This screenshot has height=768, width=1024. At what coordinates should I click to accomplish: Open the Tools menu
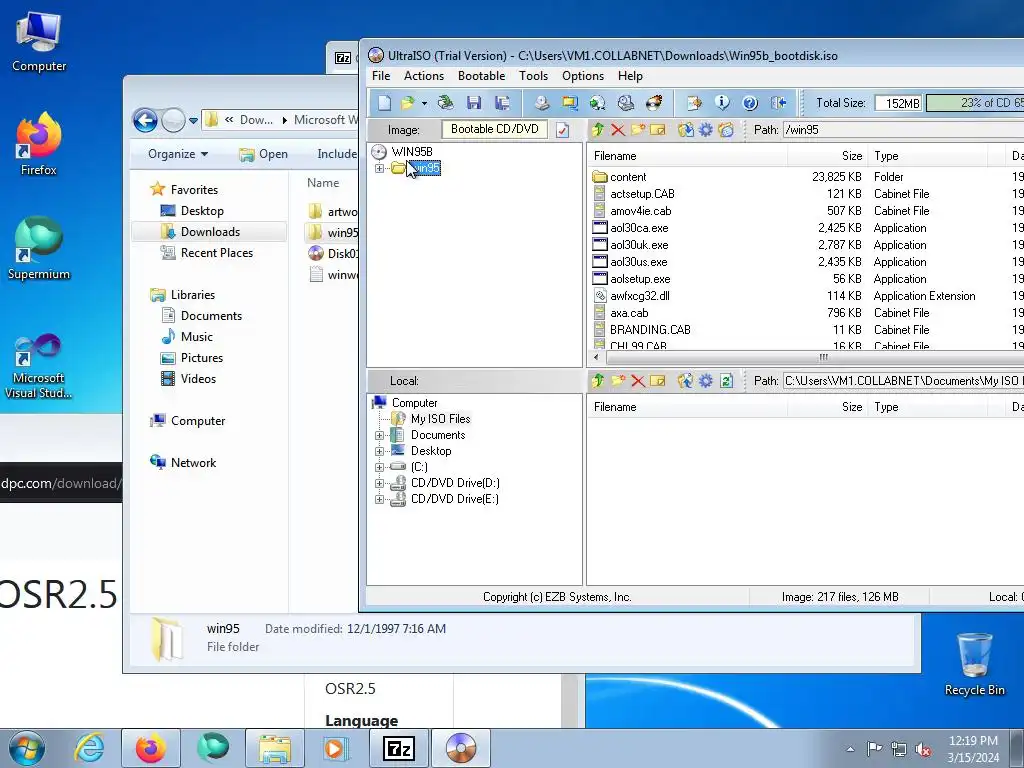click(534, 76)
